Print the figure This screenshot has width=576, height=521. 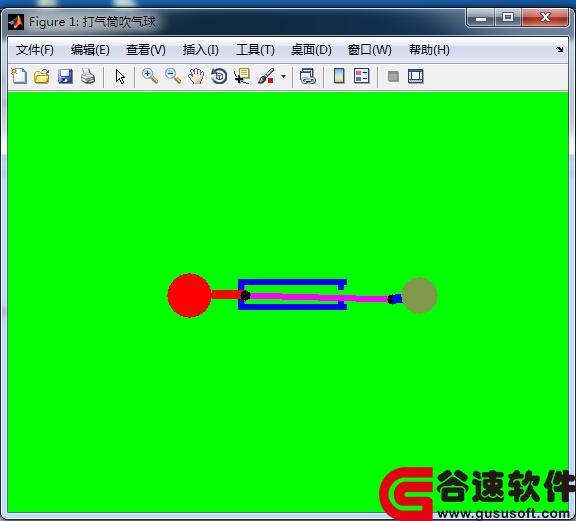(x=88, y=76)
